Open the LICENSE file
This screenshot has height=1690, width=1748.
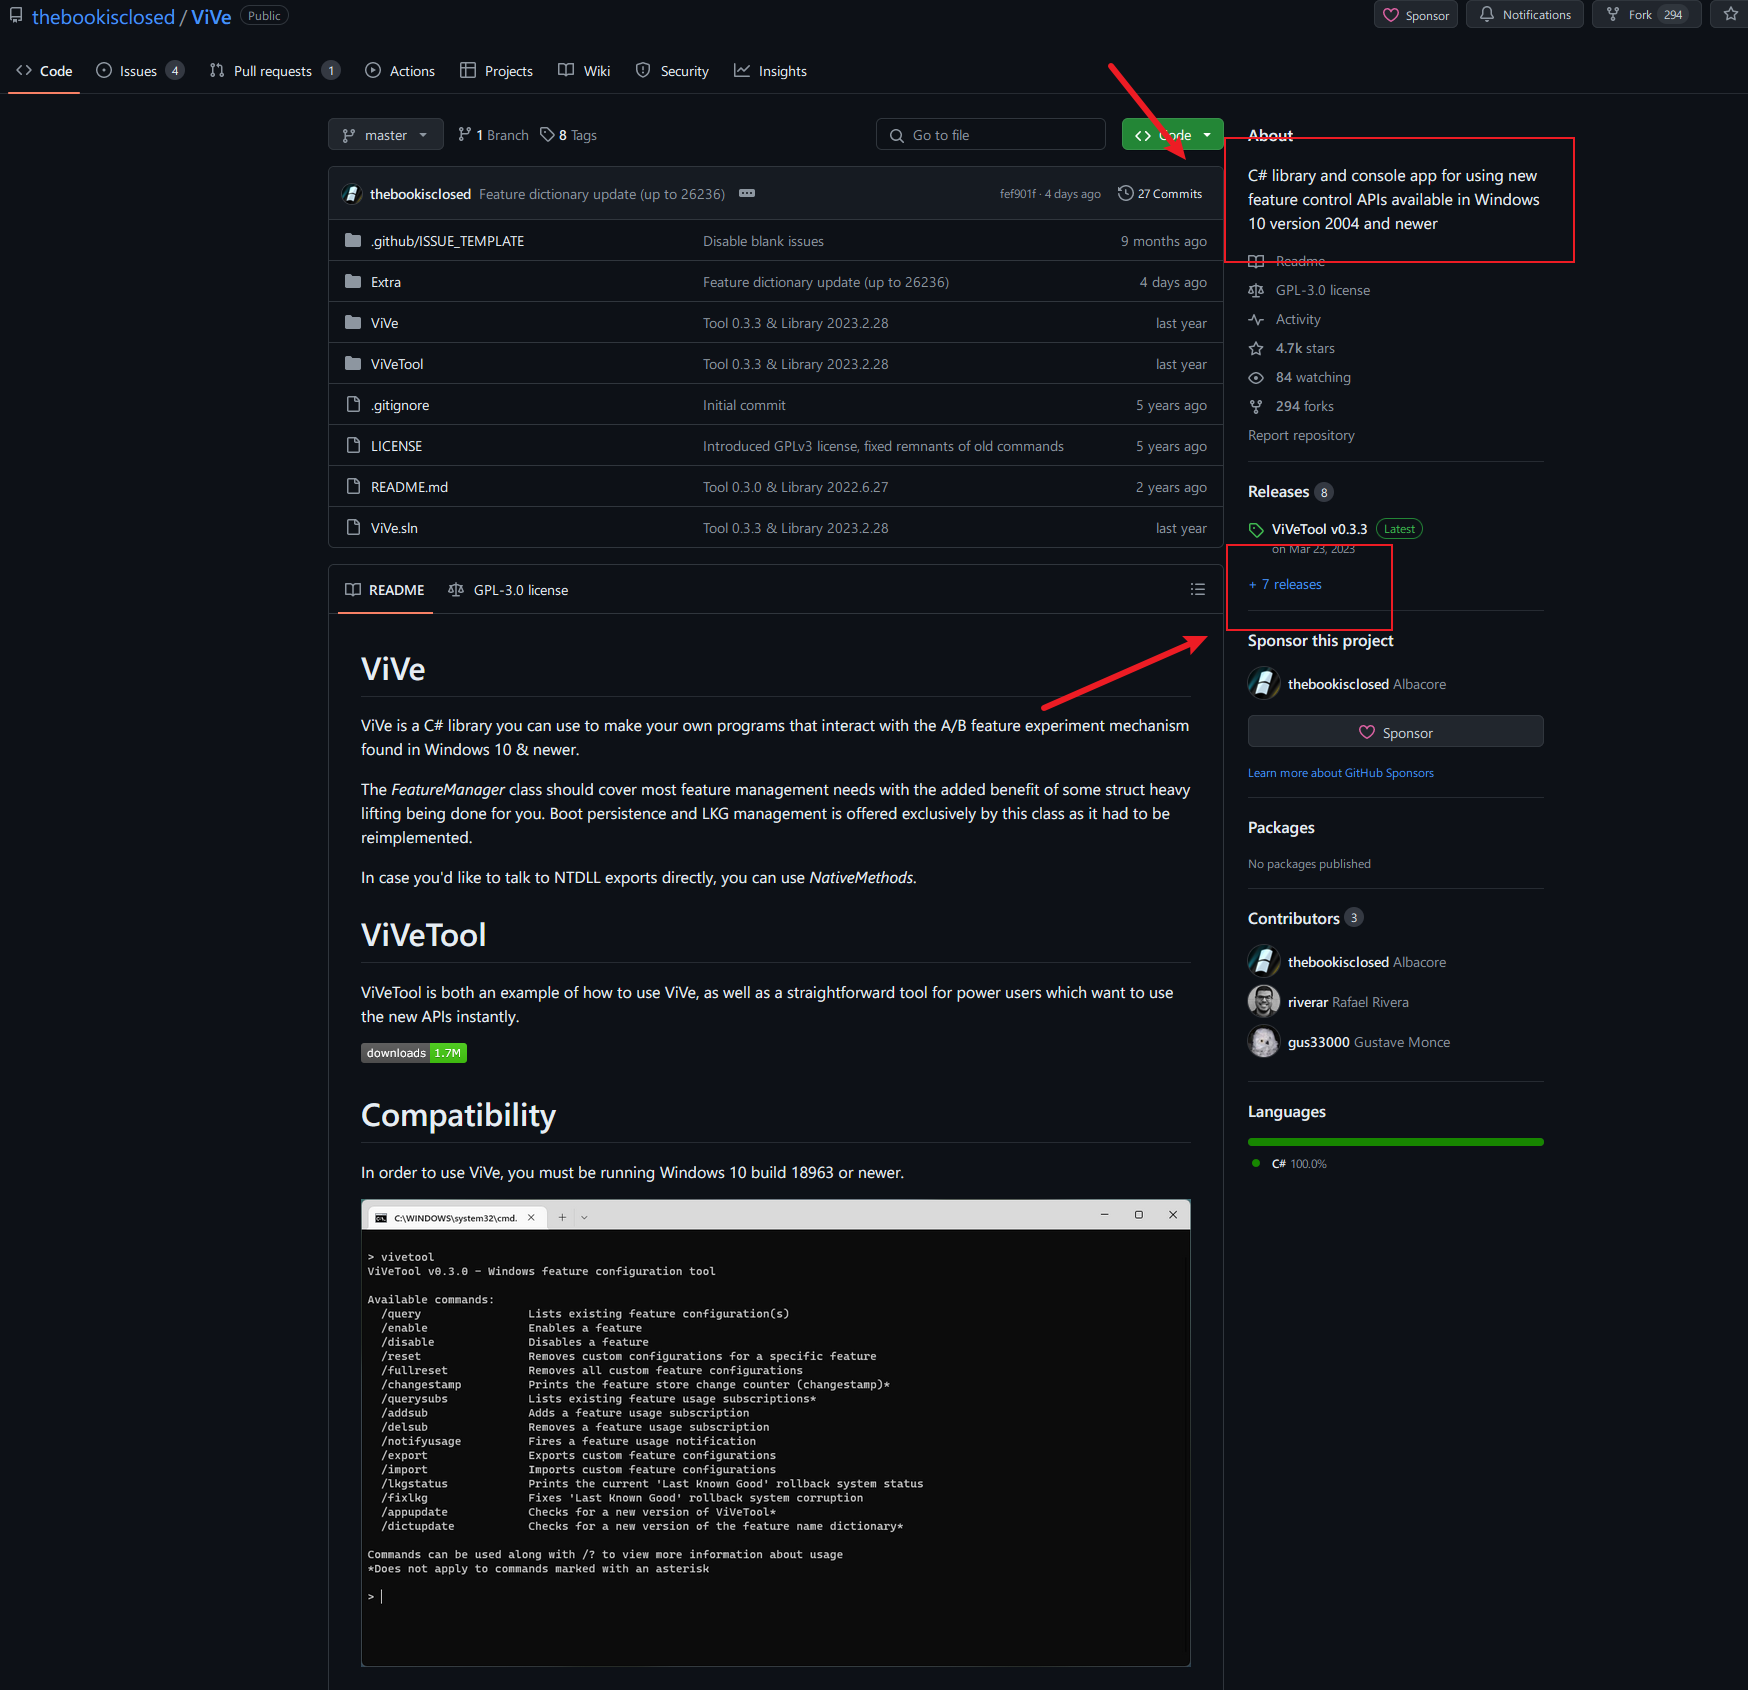tap(396, 446)
